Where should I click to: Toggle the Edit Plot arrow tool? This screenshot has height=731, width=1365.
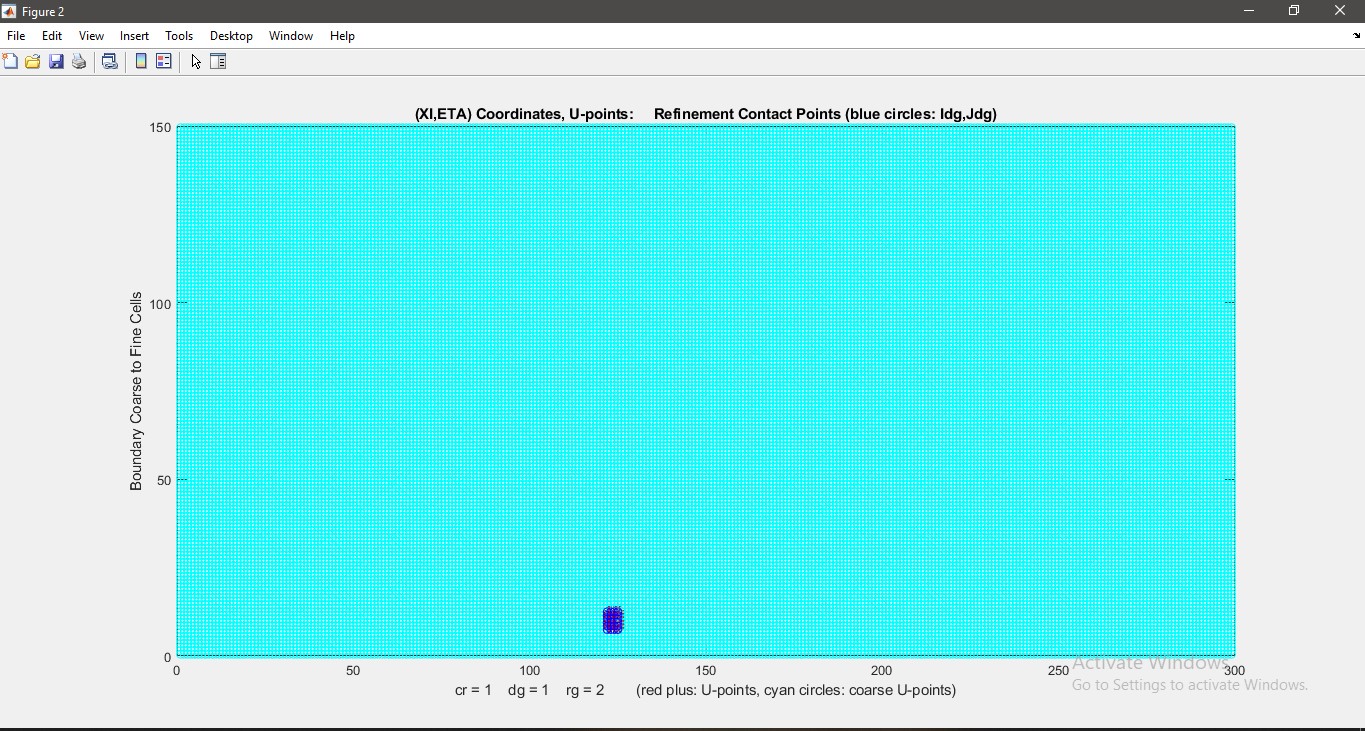196,62
